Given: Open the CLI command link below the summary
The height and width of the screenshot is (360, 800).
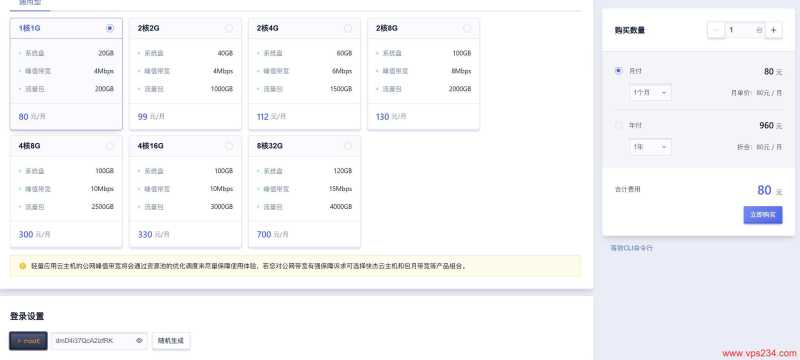Looking at the screenshot, I should [x=632, y=248].
